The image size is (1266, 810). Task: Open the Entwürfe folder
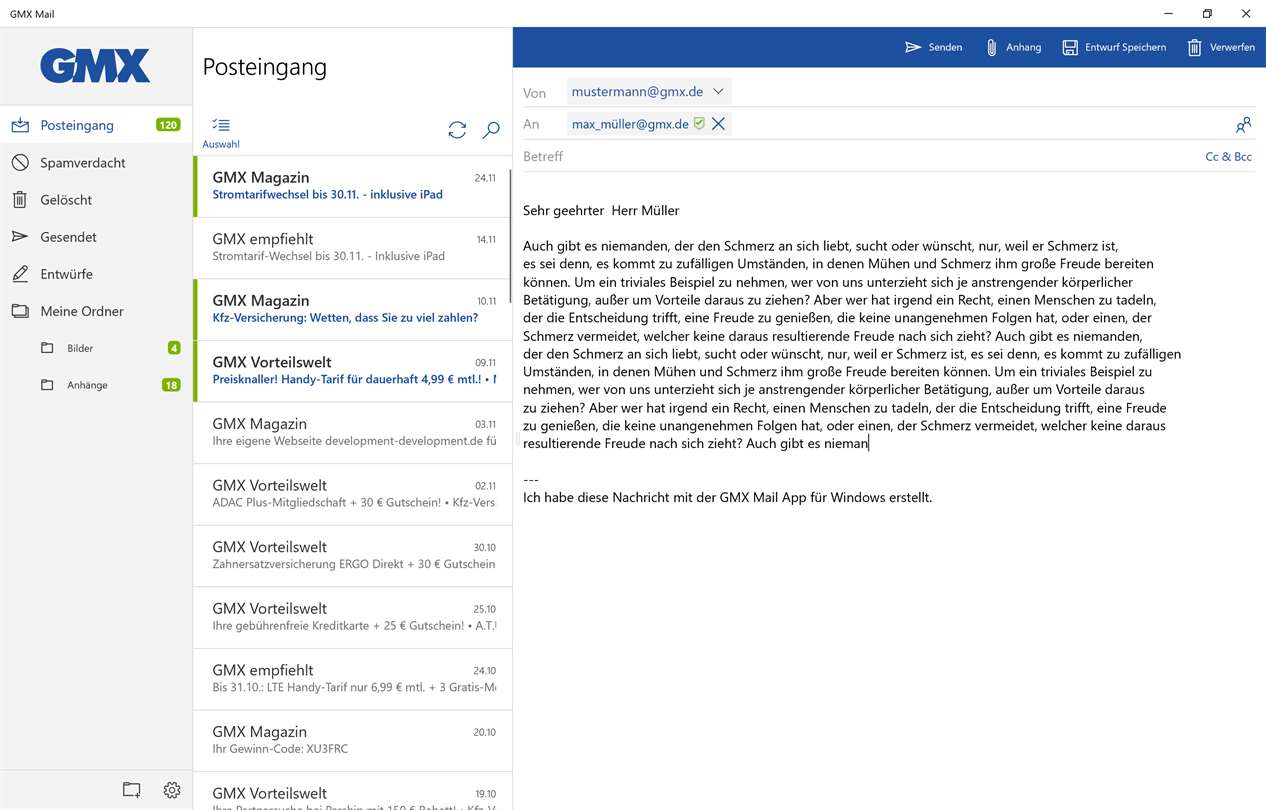(x=96, y=273)
